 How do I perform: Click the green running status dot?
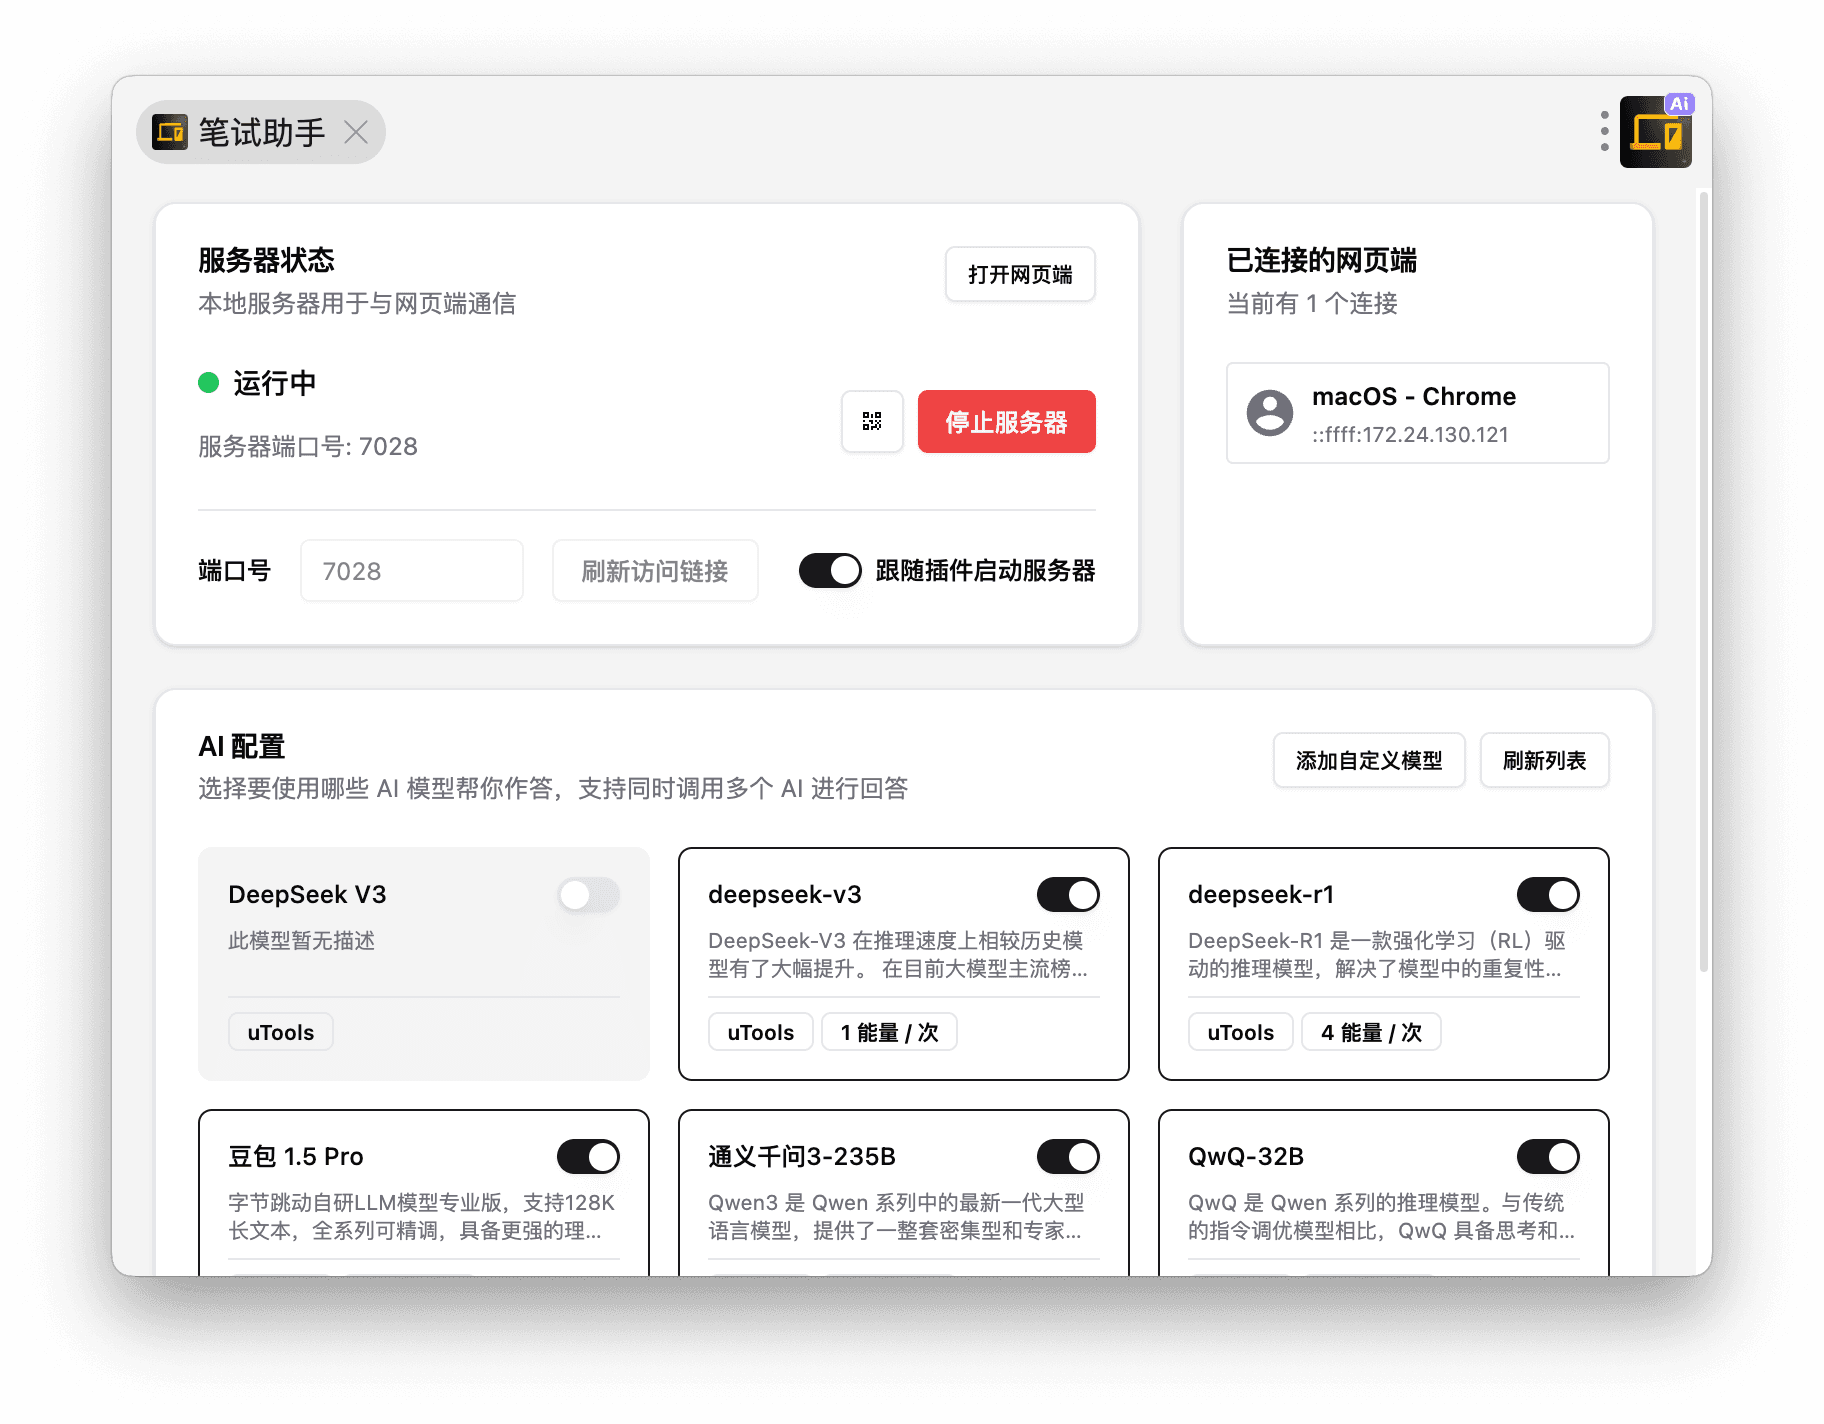coord(208,383)
